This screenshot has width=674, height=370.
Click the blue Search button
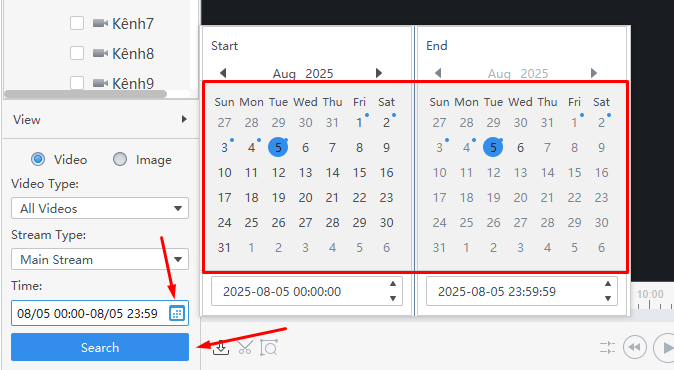(100, 347)
